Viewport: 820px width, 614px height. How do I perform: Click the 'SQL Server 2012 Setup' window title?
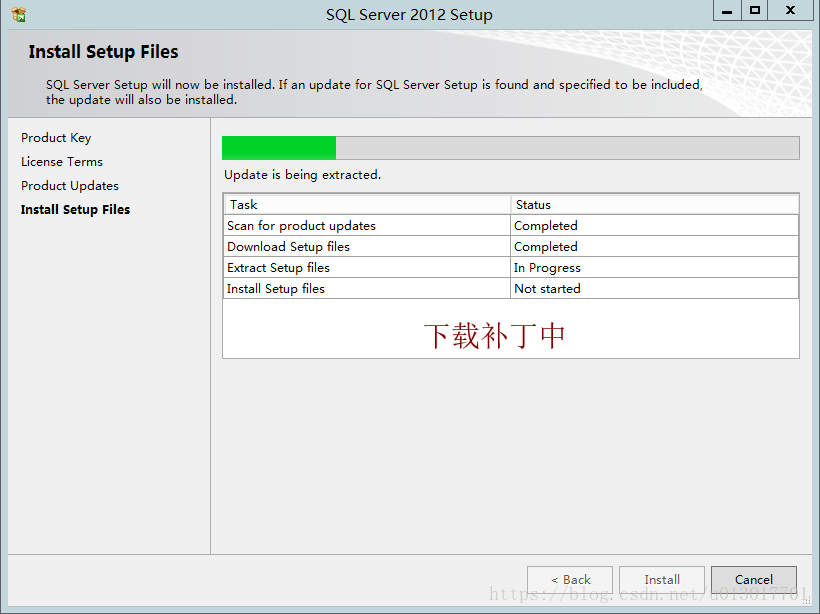click(x=409, y=15)
